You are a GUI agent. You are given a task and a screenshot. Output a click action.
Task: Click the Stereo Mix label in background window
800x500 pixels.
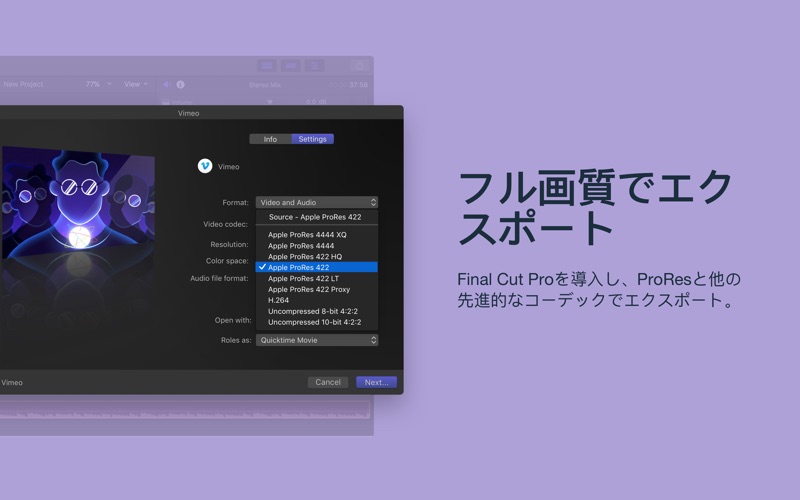265,85
